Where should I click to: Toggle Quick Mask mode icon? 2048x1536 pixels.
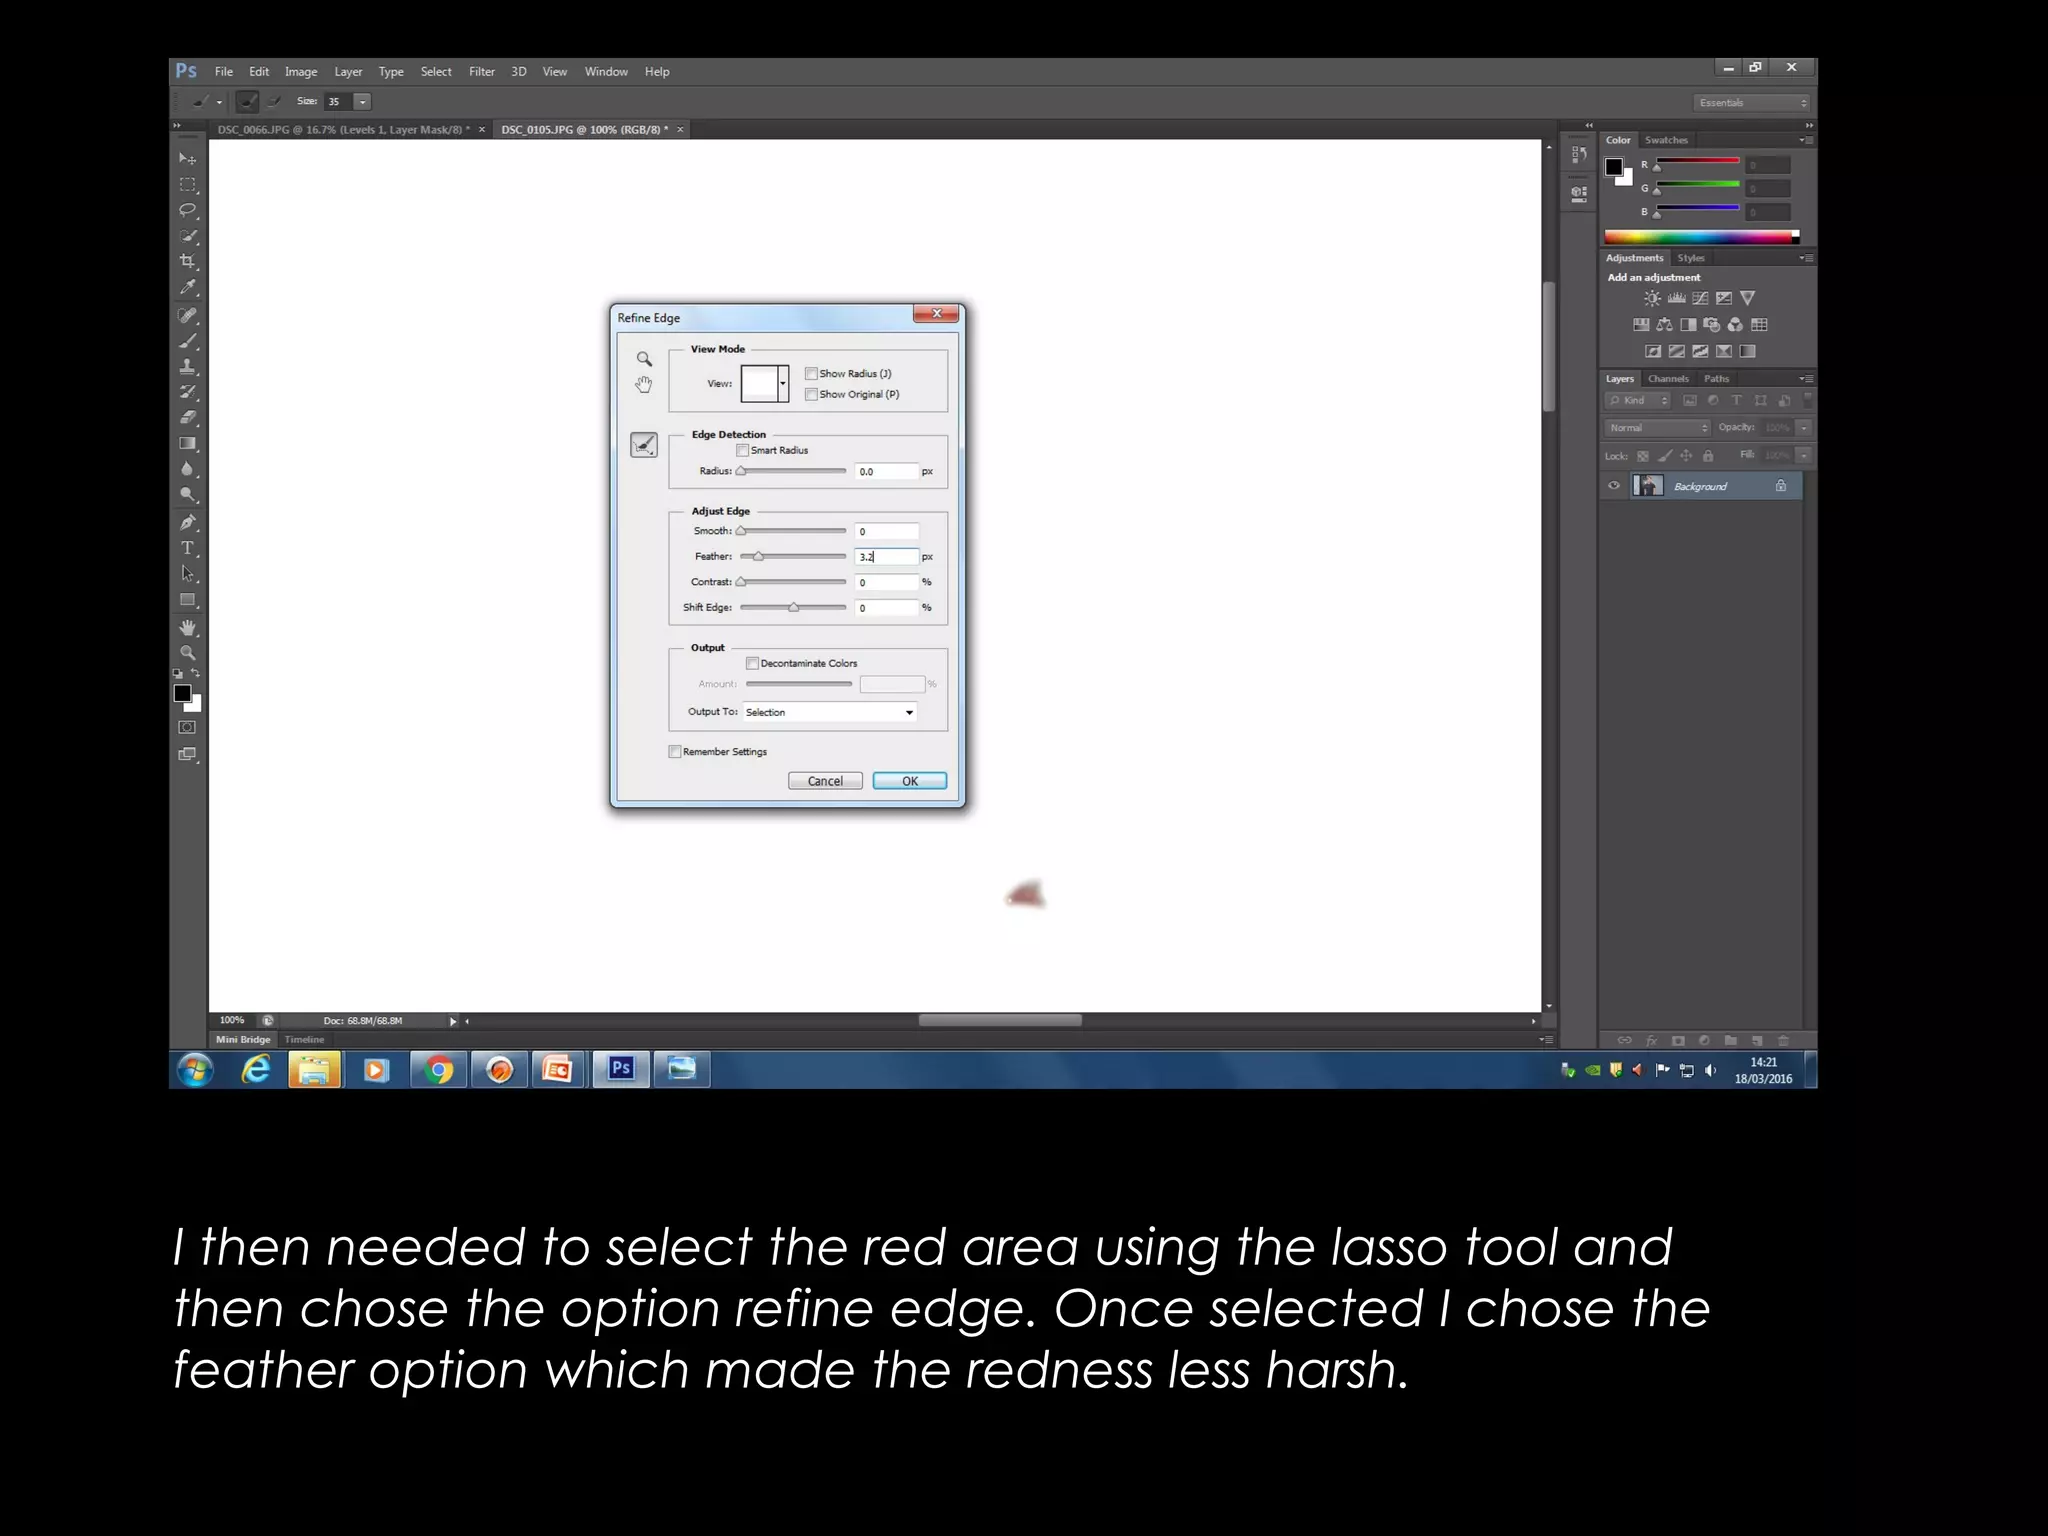tap(187, 727)
